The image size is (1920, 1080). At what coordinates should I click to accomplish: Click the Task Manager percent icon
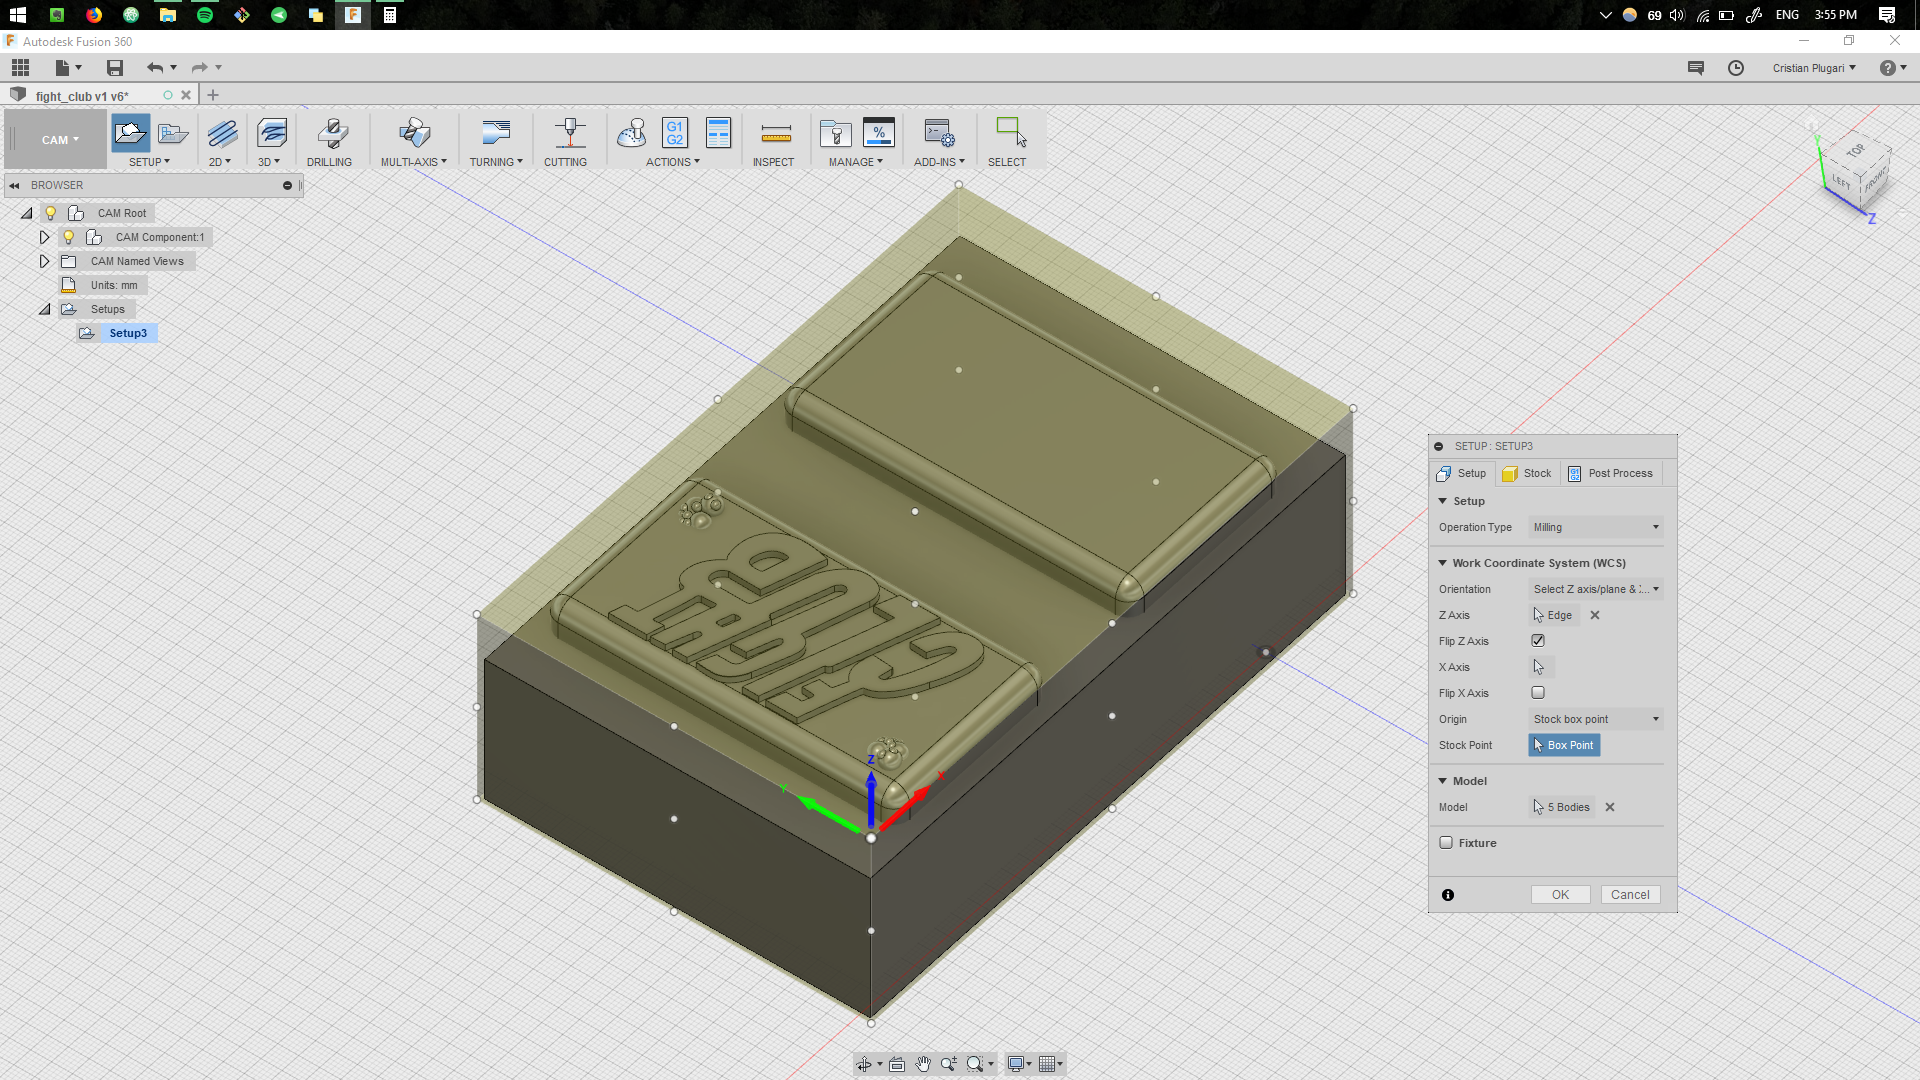coord(878,133)
